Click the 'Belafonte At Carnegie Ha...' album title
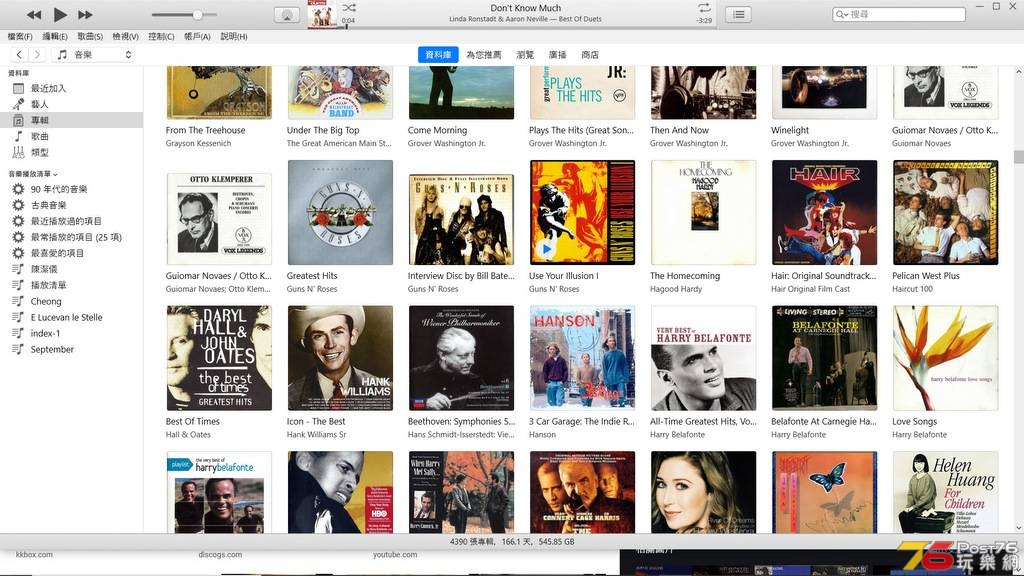Viewport: 1024px width, 576px height. coord(824,421)
